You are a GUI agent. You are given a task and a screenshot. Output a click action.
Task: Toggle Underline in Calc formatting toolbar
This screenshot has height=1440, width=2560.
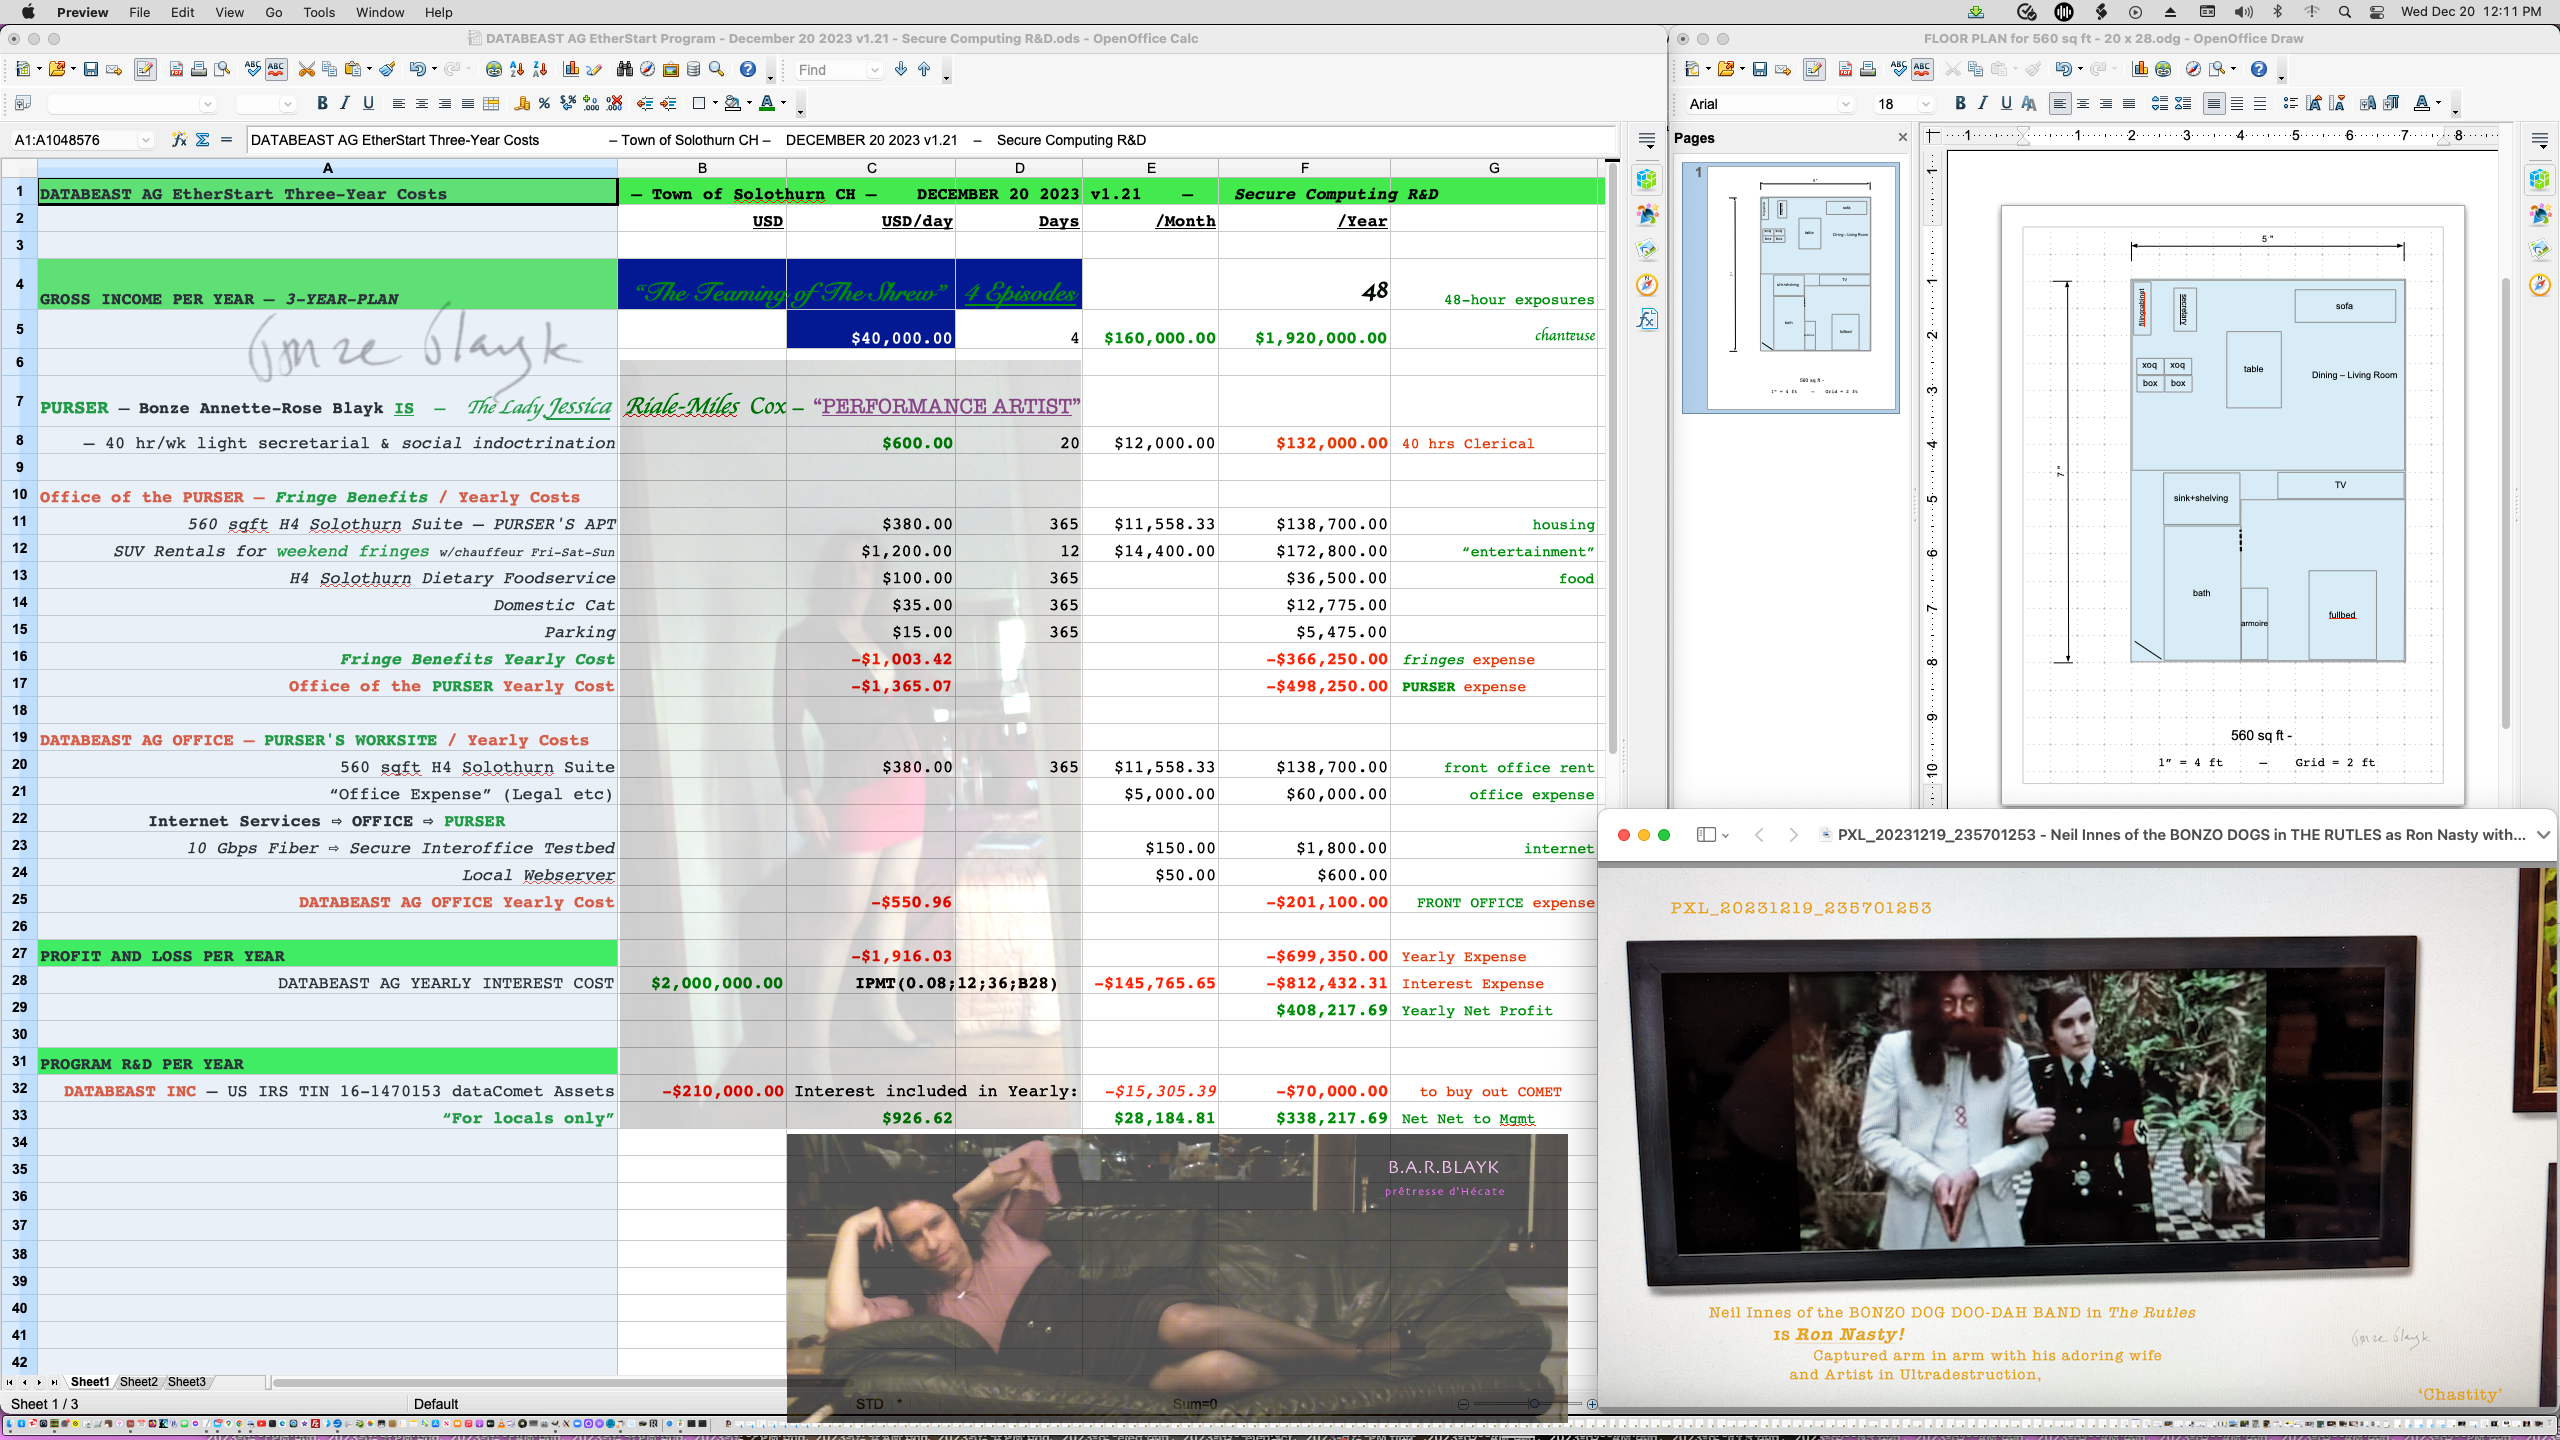pos(368,103)
